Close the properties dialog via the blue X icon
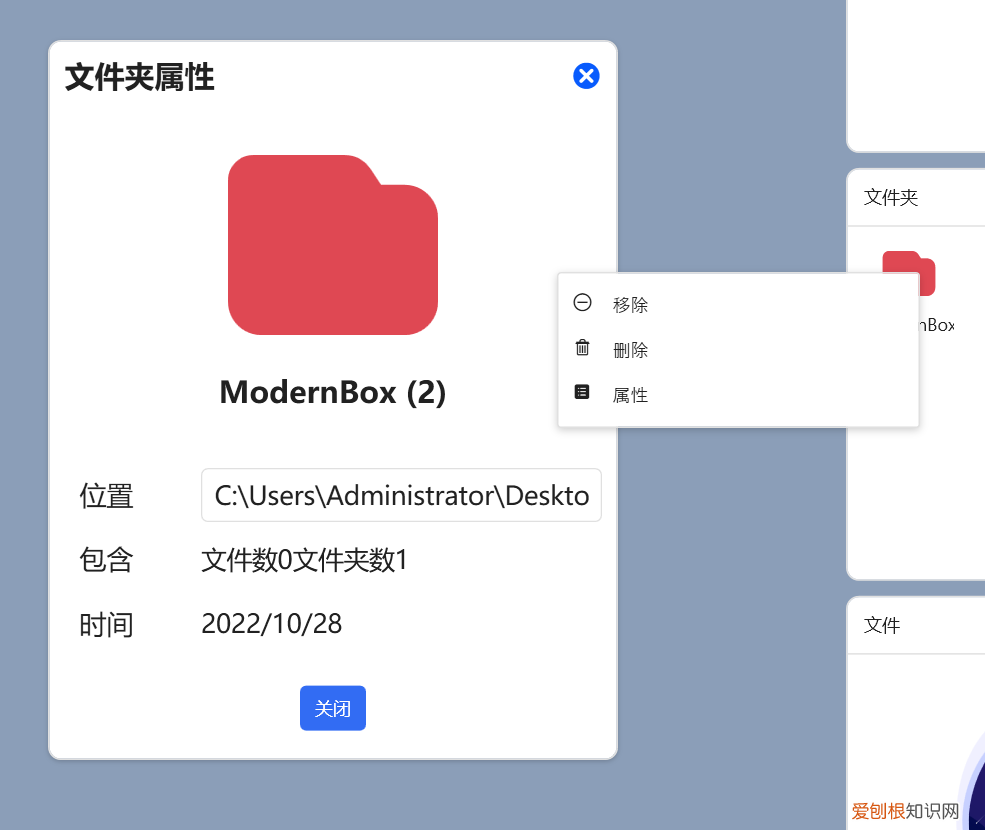The height and width of the screenshot is (830, 985). tap(586, 76)
